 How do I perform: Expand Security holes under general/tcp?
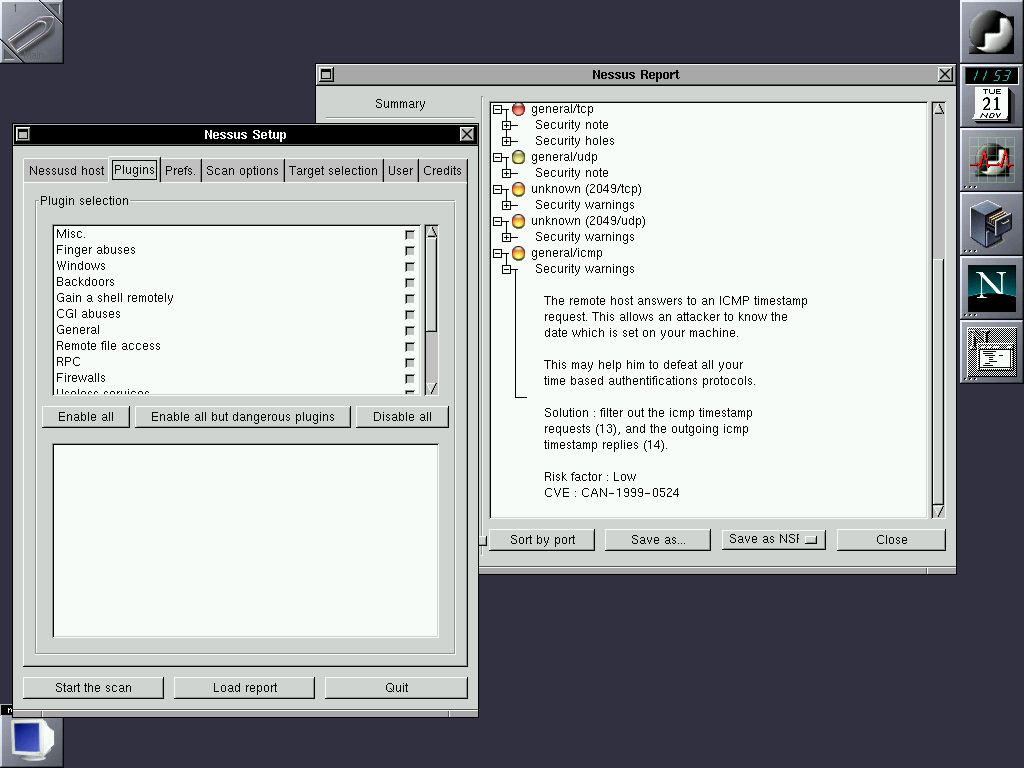(x=507, y=141)
